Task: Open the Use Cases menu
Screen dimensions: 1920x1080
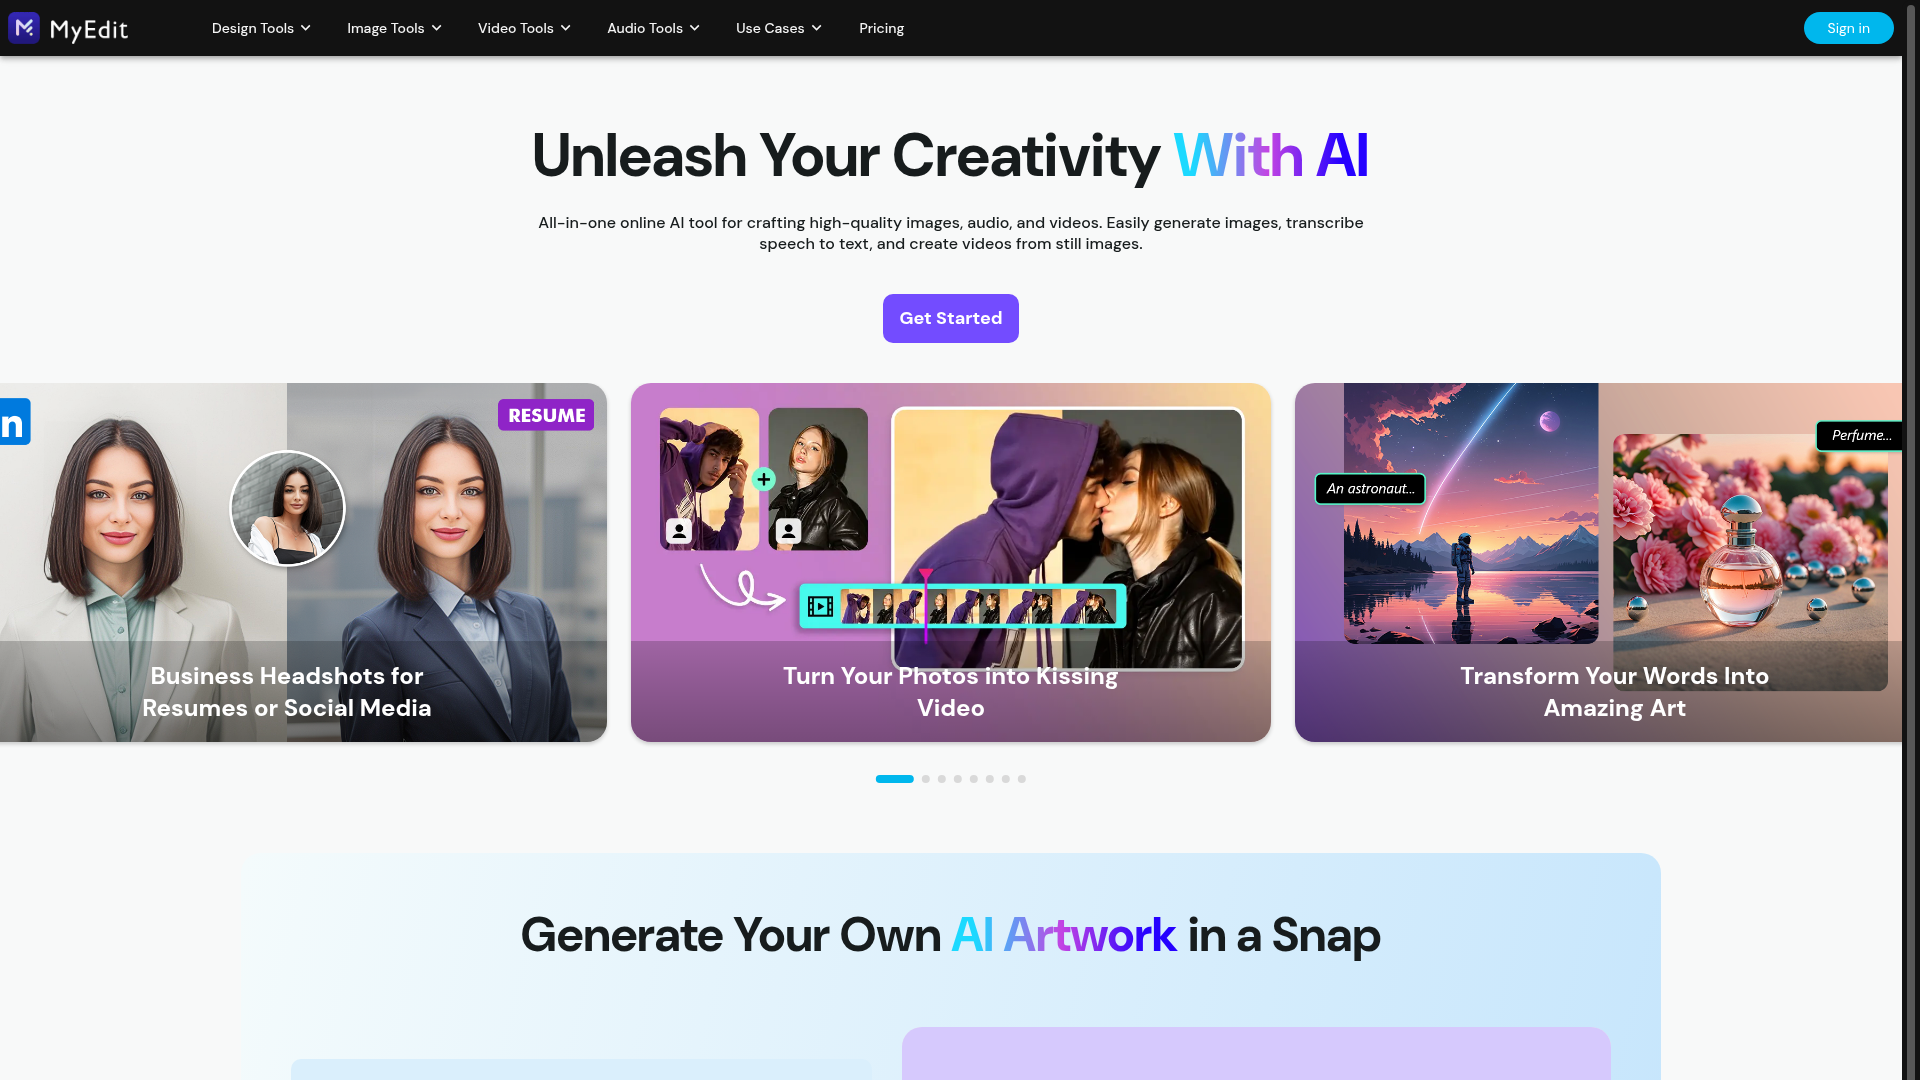Action: click(x=779, y=28)
